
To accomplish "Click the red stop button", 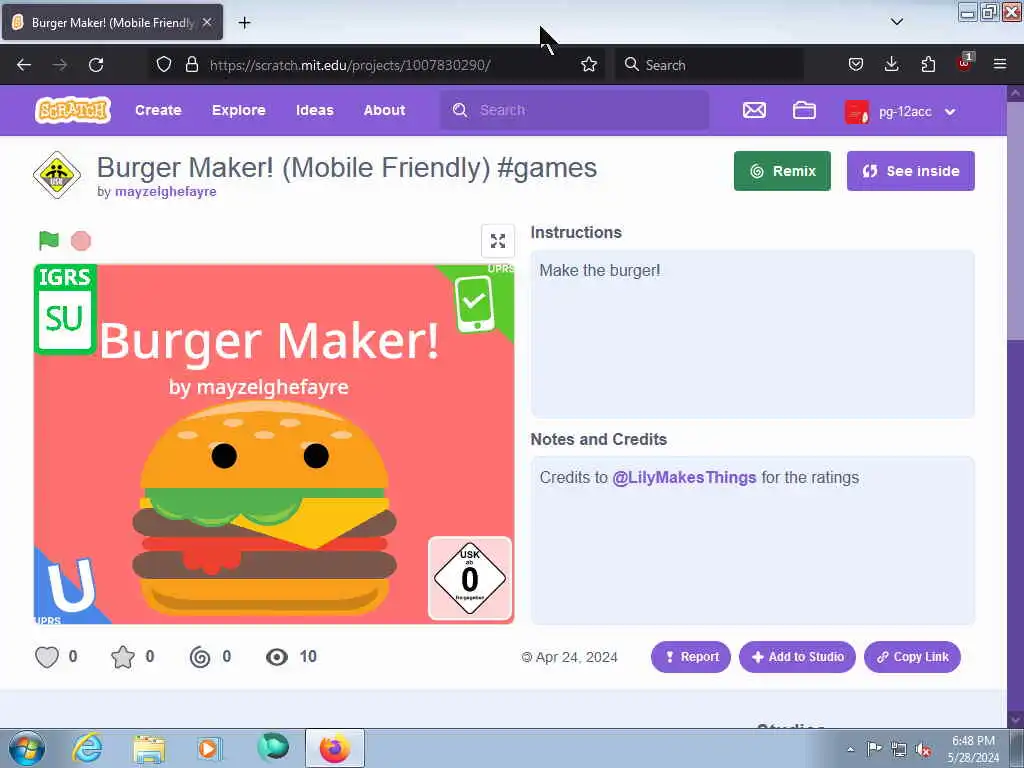I will pos(81,241).
